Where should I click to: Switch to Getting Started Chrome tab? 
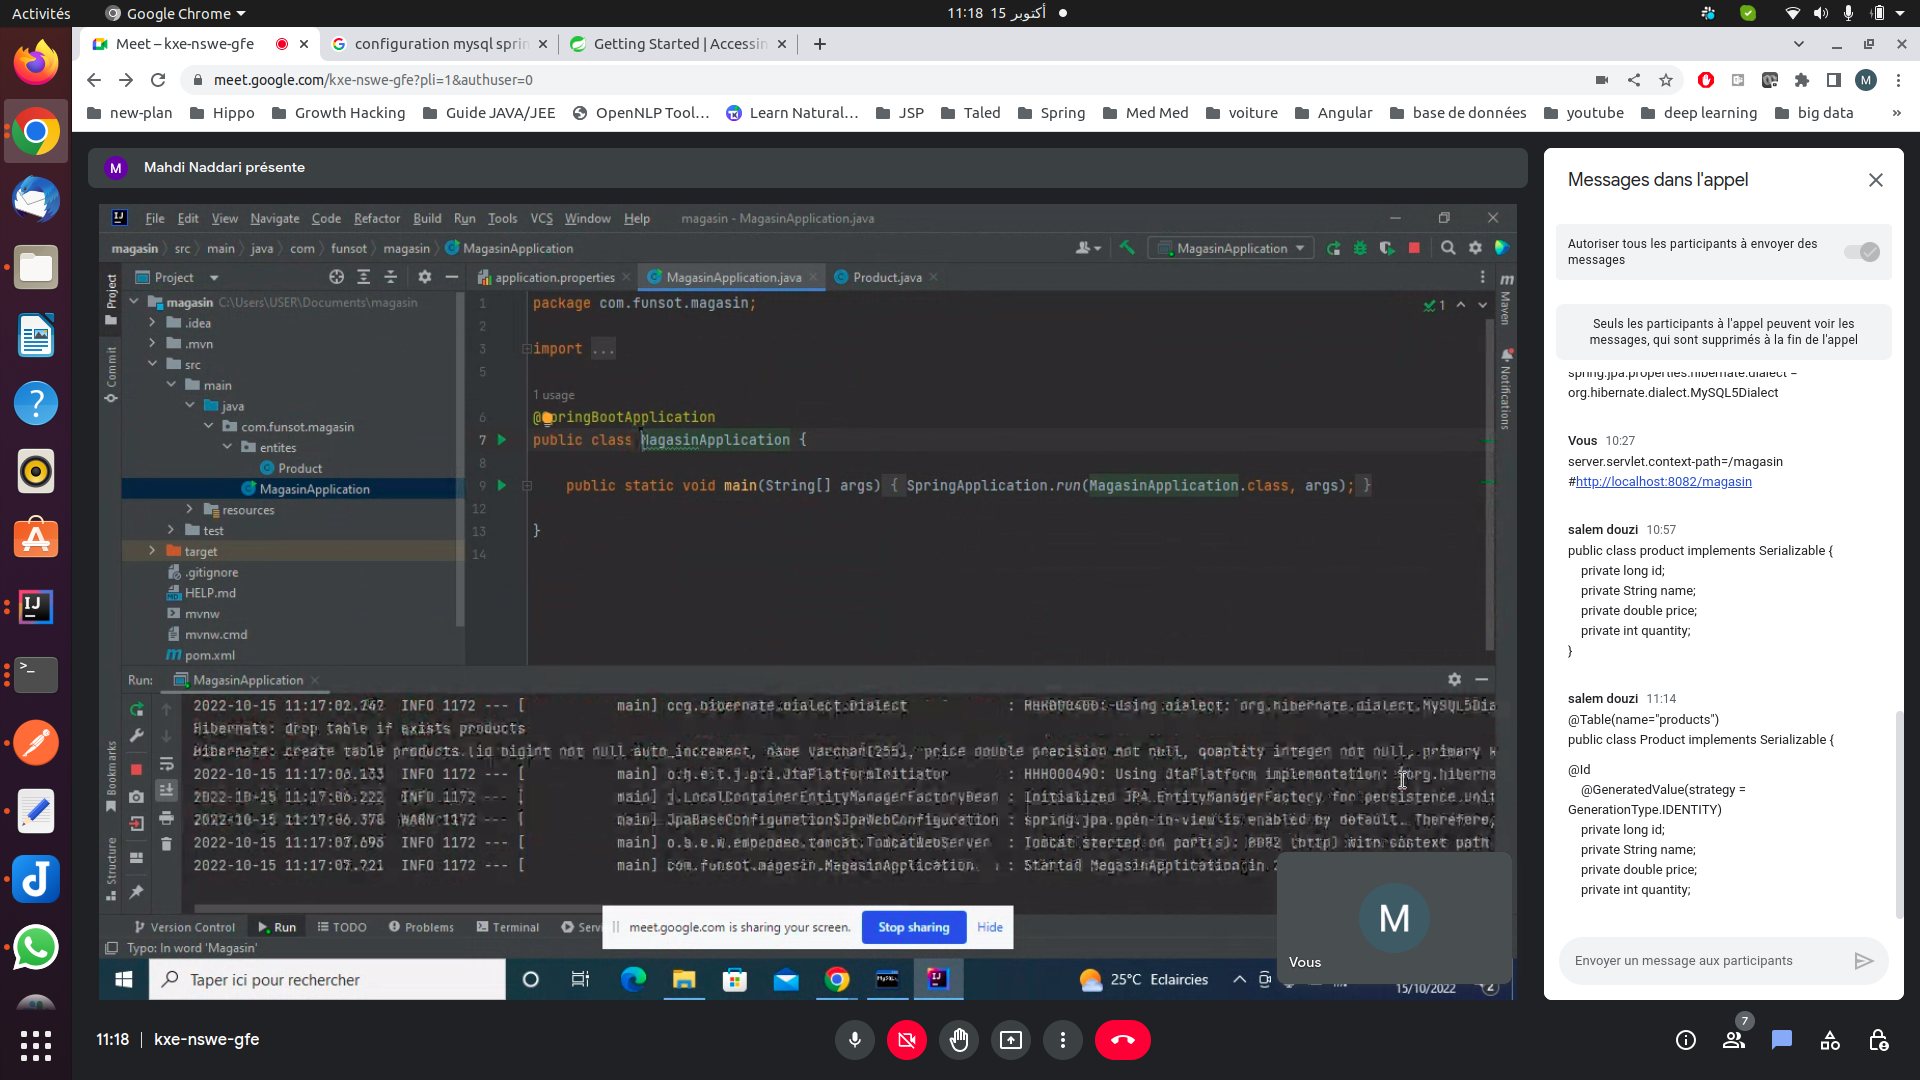coord(679,44)
